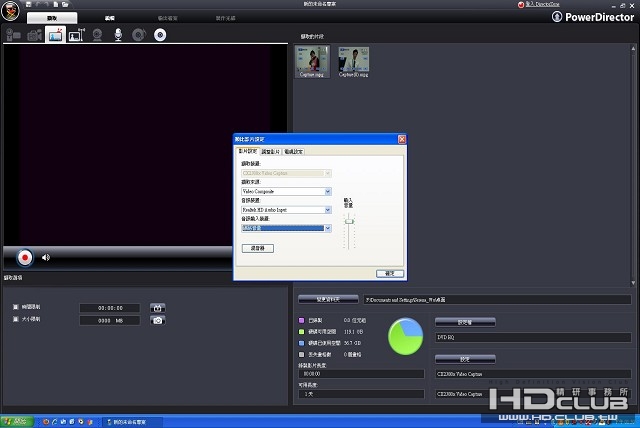Click the change folder button
Viewport: 640px width, 428px height.
pos(327,299)
